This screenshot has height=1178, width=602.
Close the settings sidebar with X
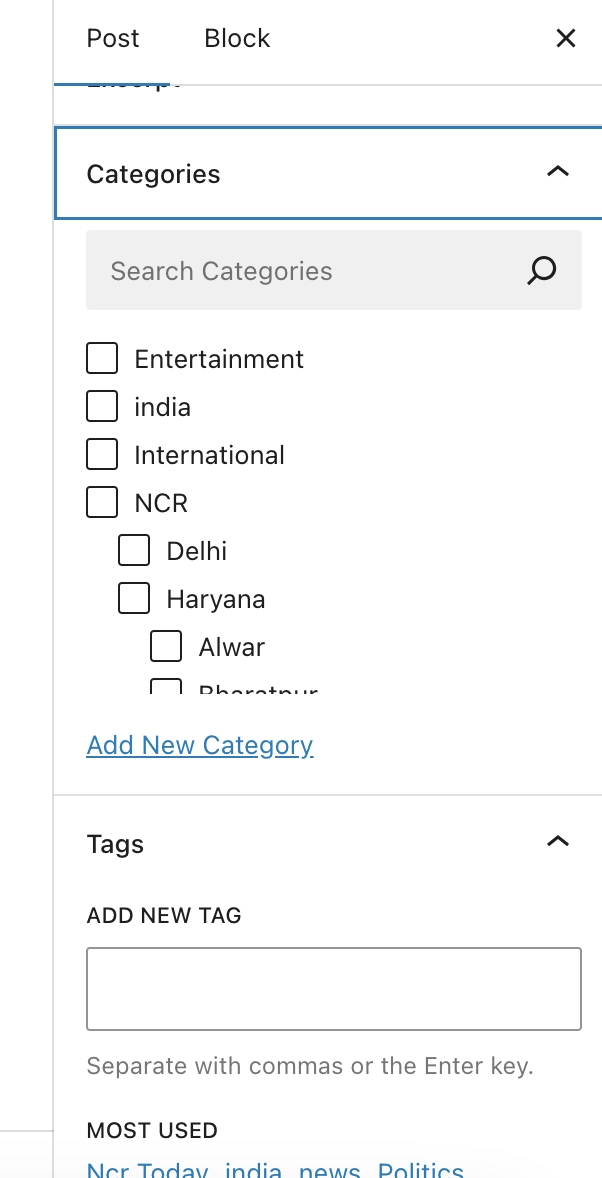[566, 39]
